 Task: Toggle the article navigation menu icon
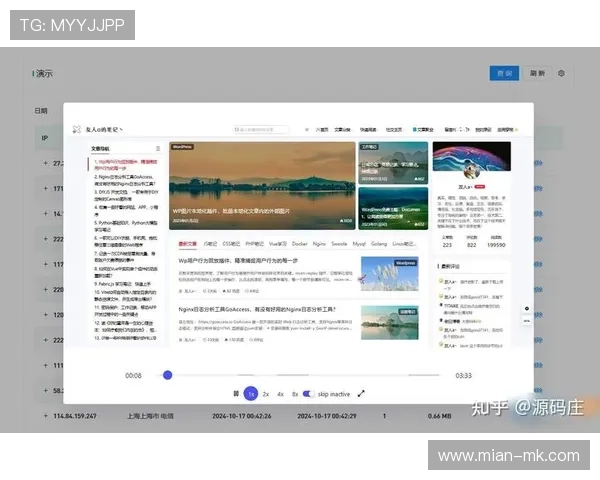(x=157, y=148)
